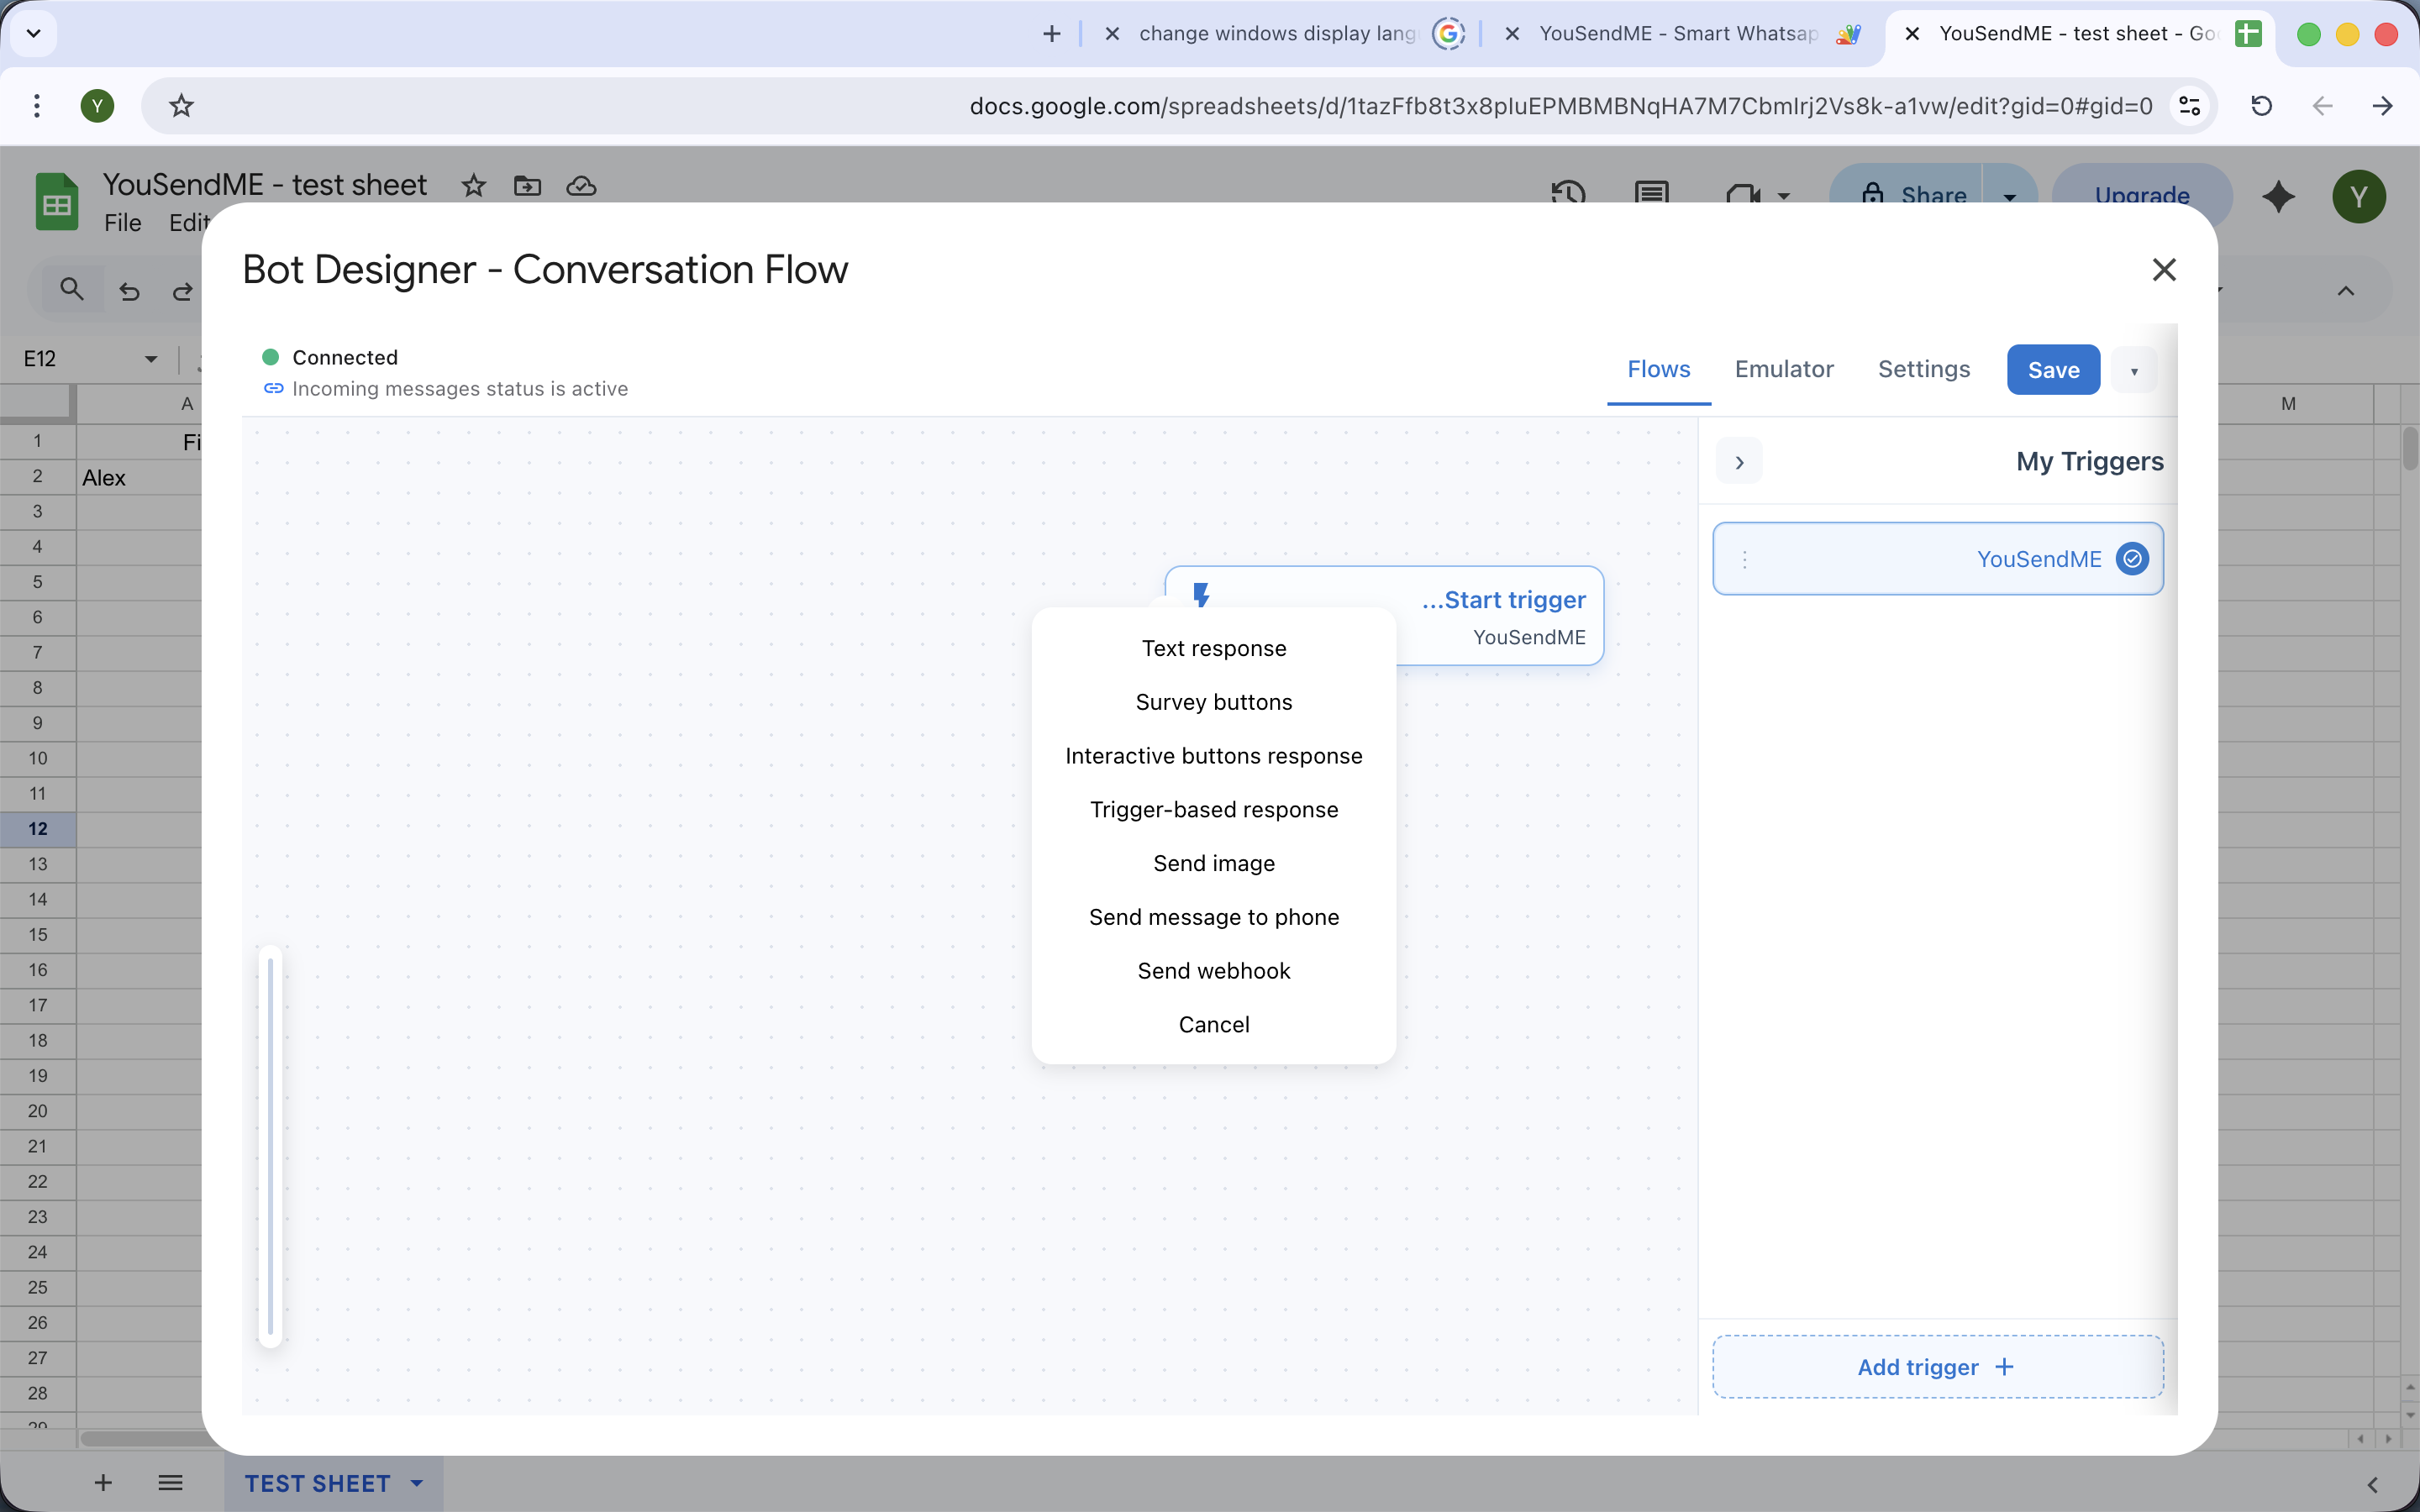Open the side panel chevron at bottom right
Image resolution: width=2420 pixels, height=1512 pixels.
pyautogui.click(x=2373, y=1485)
